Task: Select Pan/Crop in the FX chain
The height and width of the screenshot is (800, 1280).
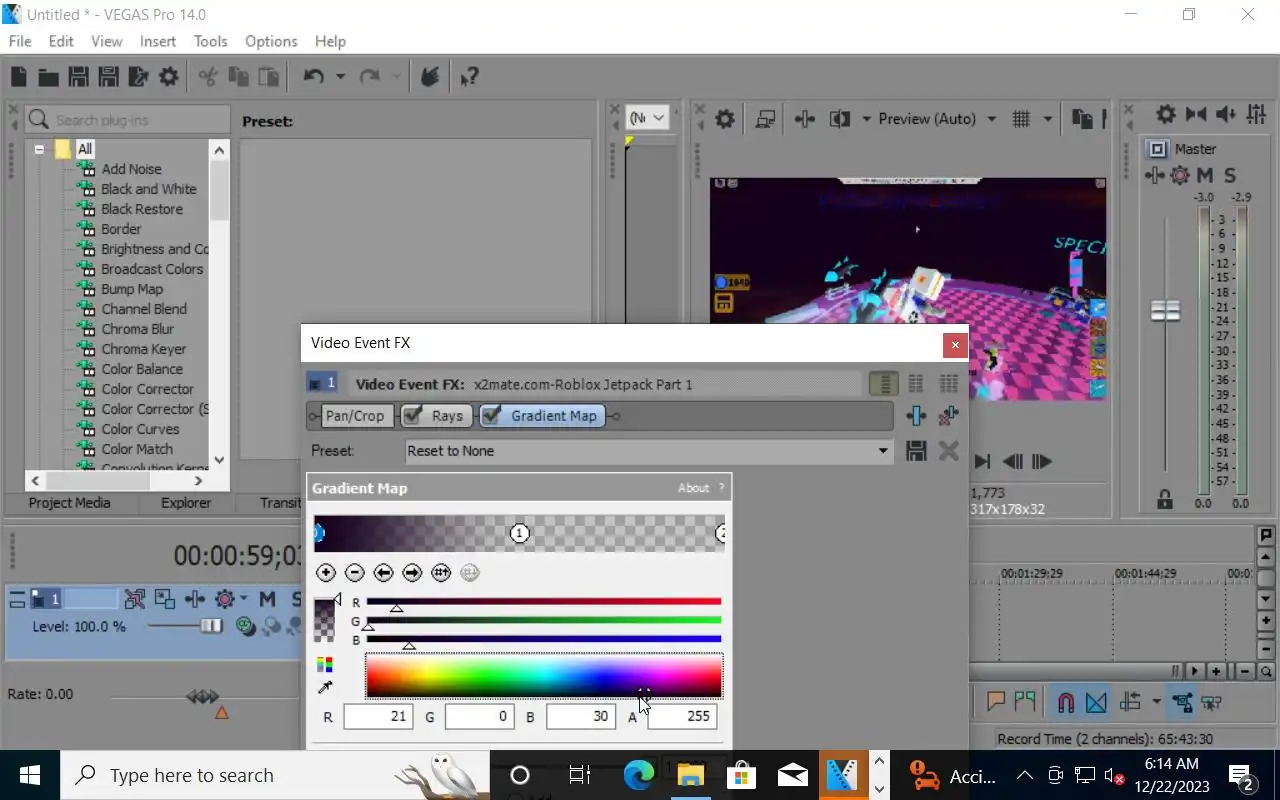Action: (354, 416)
